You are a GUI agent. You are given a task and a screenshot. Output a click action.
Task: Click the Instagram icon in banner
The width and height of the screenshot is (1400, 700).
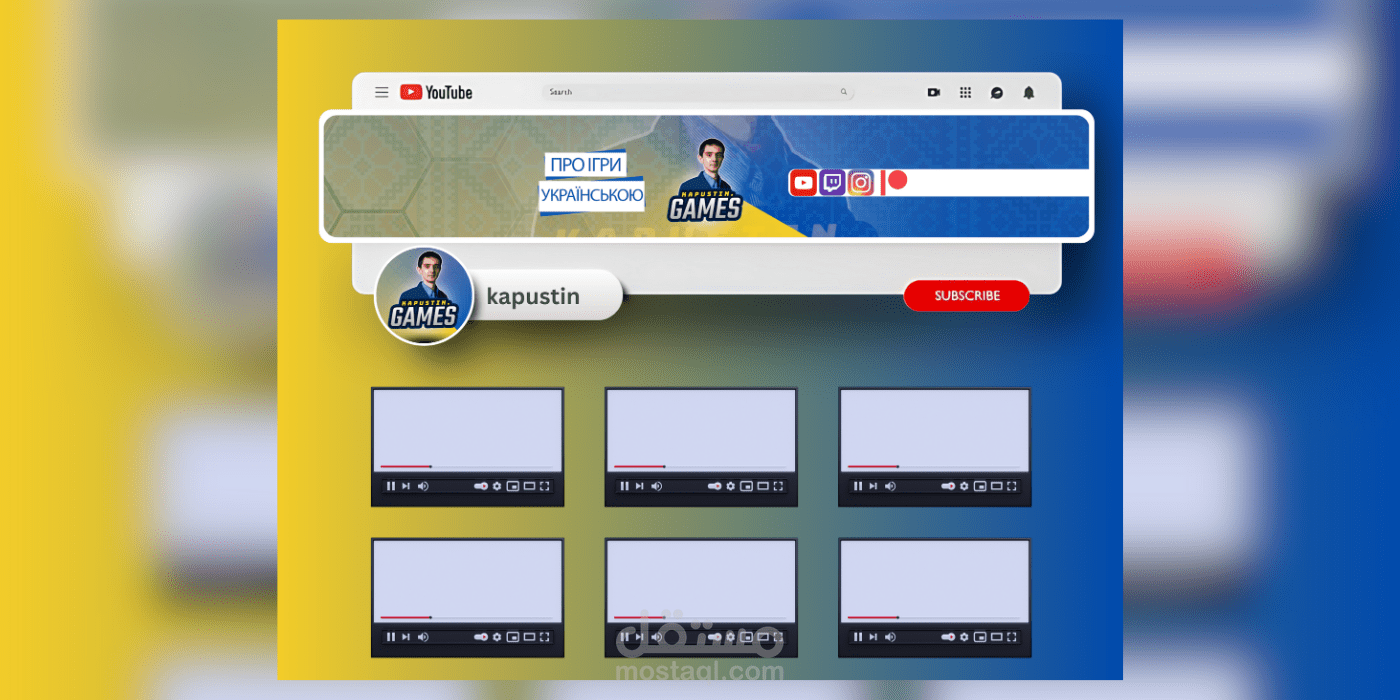(860, 183)
